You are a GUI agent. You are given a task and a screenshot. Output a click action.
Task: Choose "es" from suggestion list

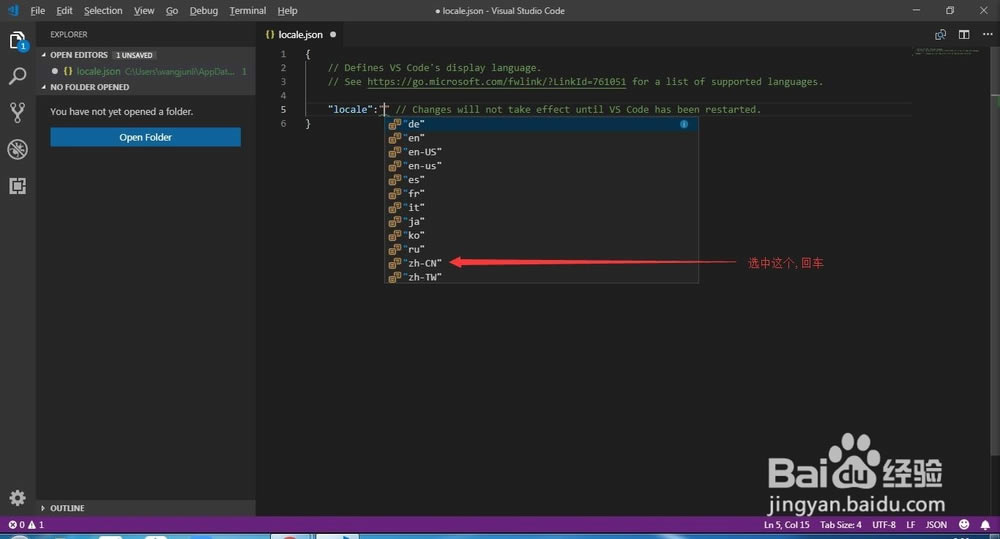(x=541, y=180)
